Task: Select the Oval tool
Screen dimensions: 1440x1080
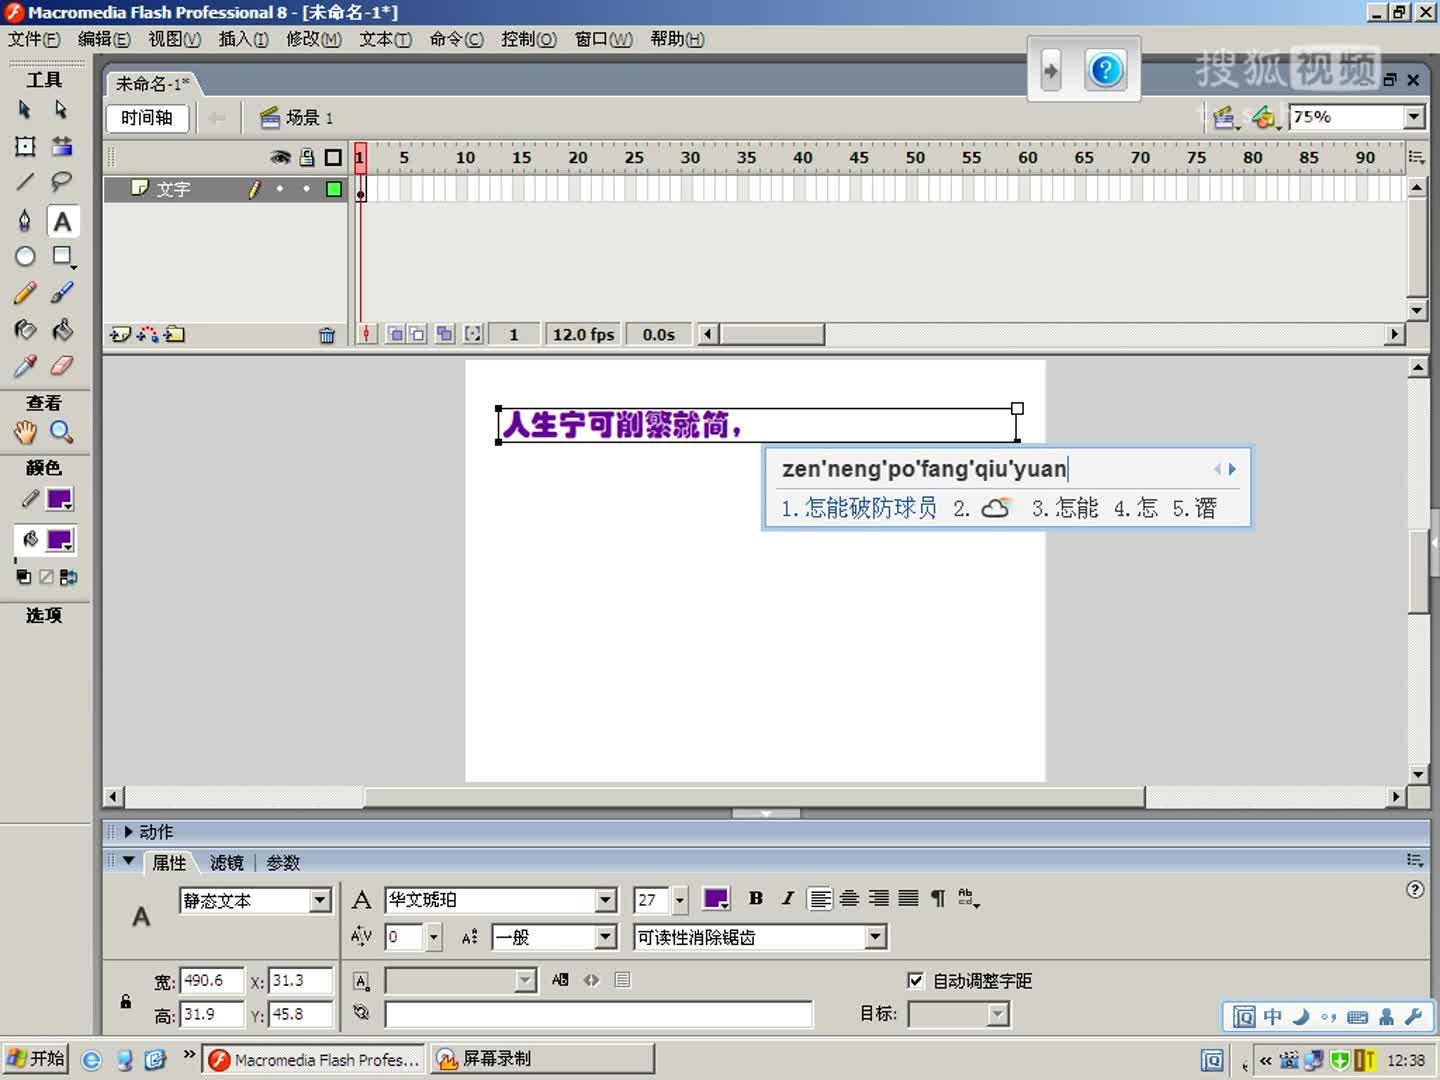Action: tap(25, 257)
